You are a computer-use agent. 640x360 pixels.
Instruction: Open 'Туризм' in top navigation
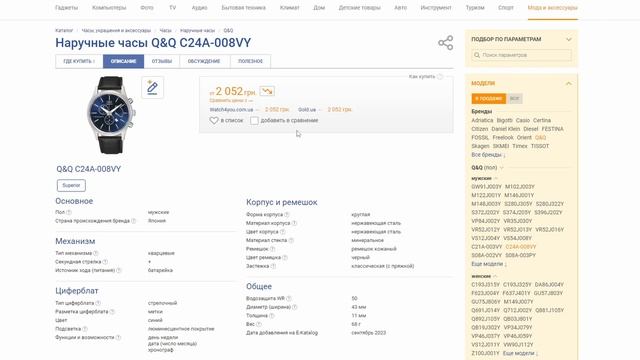[x=475, y=8]
